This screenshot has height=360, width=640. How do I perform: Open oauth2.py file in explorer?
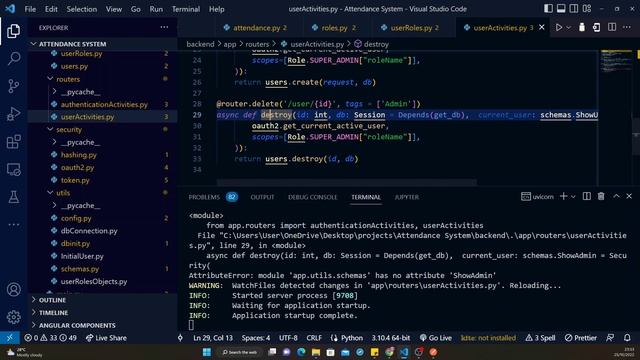(77, 167)
